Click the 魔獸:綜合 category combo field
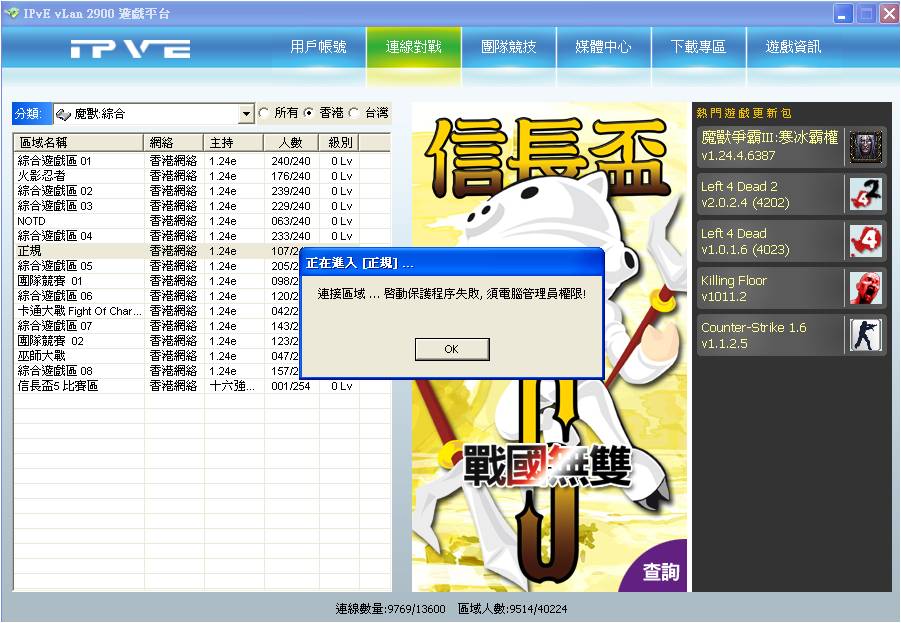The width and height of the screenshot is (901, 623). tap(153, 114)
